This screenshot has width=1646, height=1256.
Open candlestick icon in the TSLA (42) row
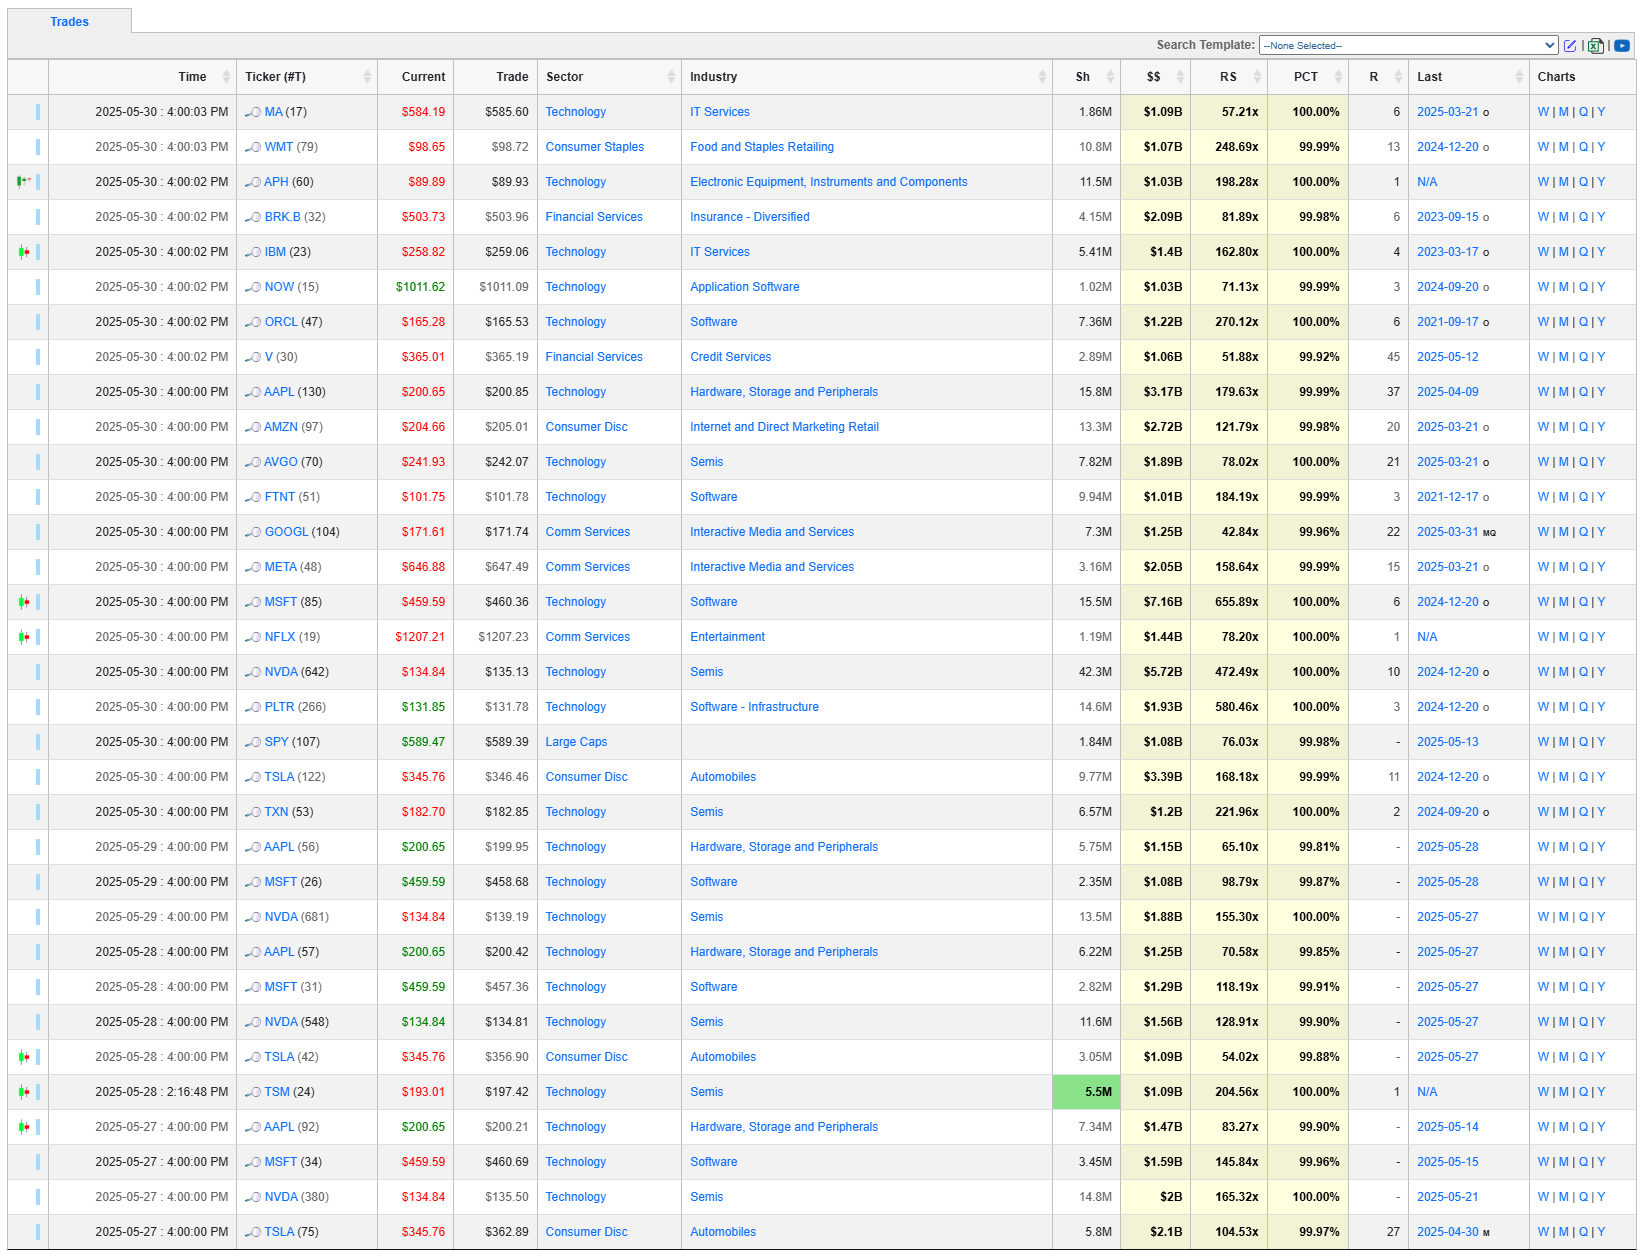point(24,1057)
